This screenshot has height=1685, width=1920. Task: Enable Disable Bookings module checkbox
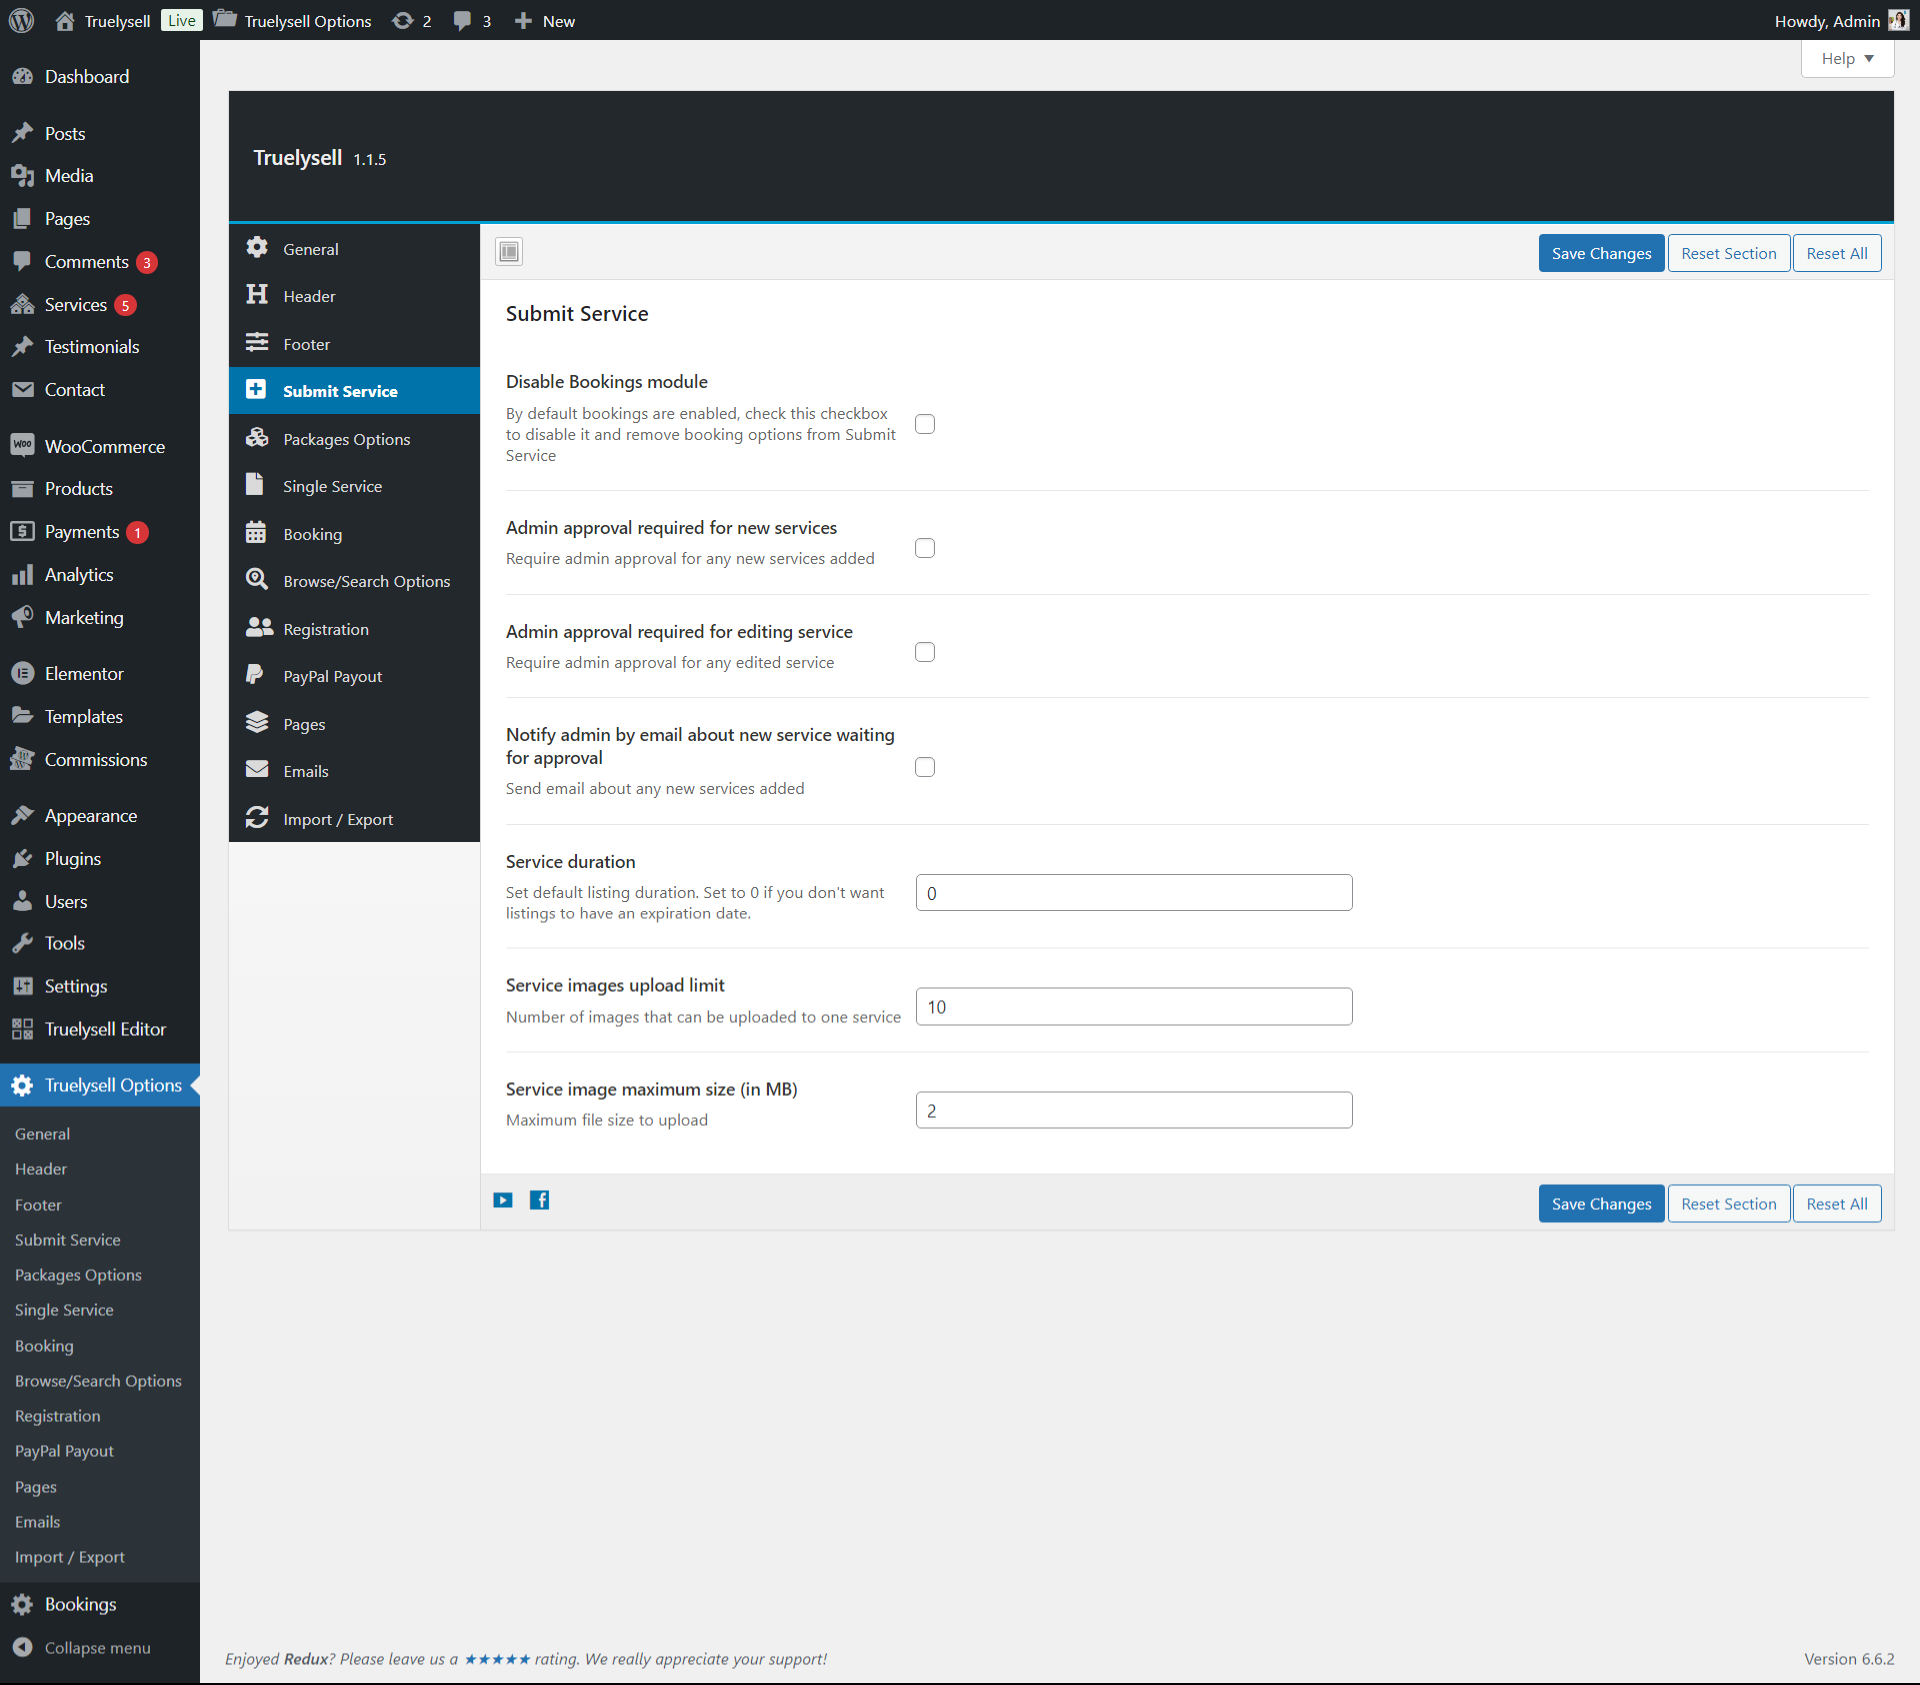925,424
